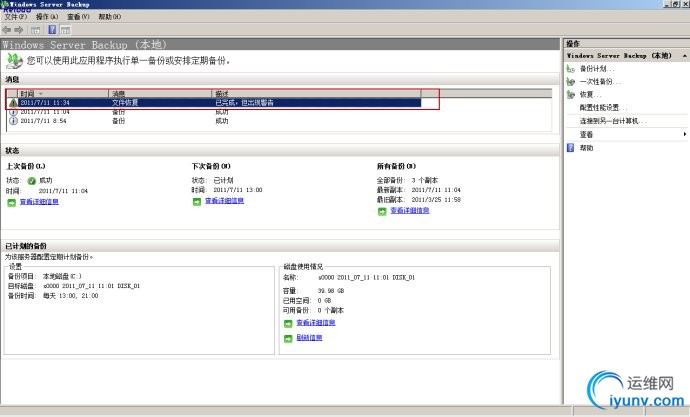Click the 3 个副本 total backups value
Screen dimensions: 690x417
coord(425,180)
